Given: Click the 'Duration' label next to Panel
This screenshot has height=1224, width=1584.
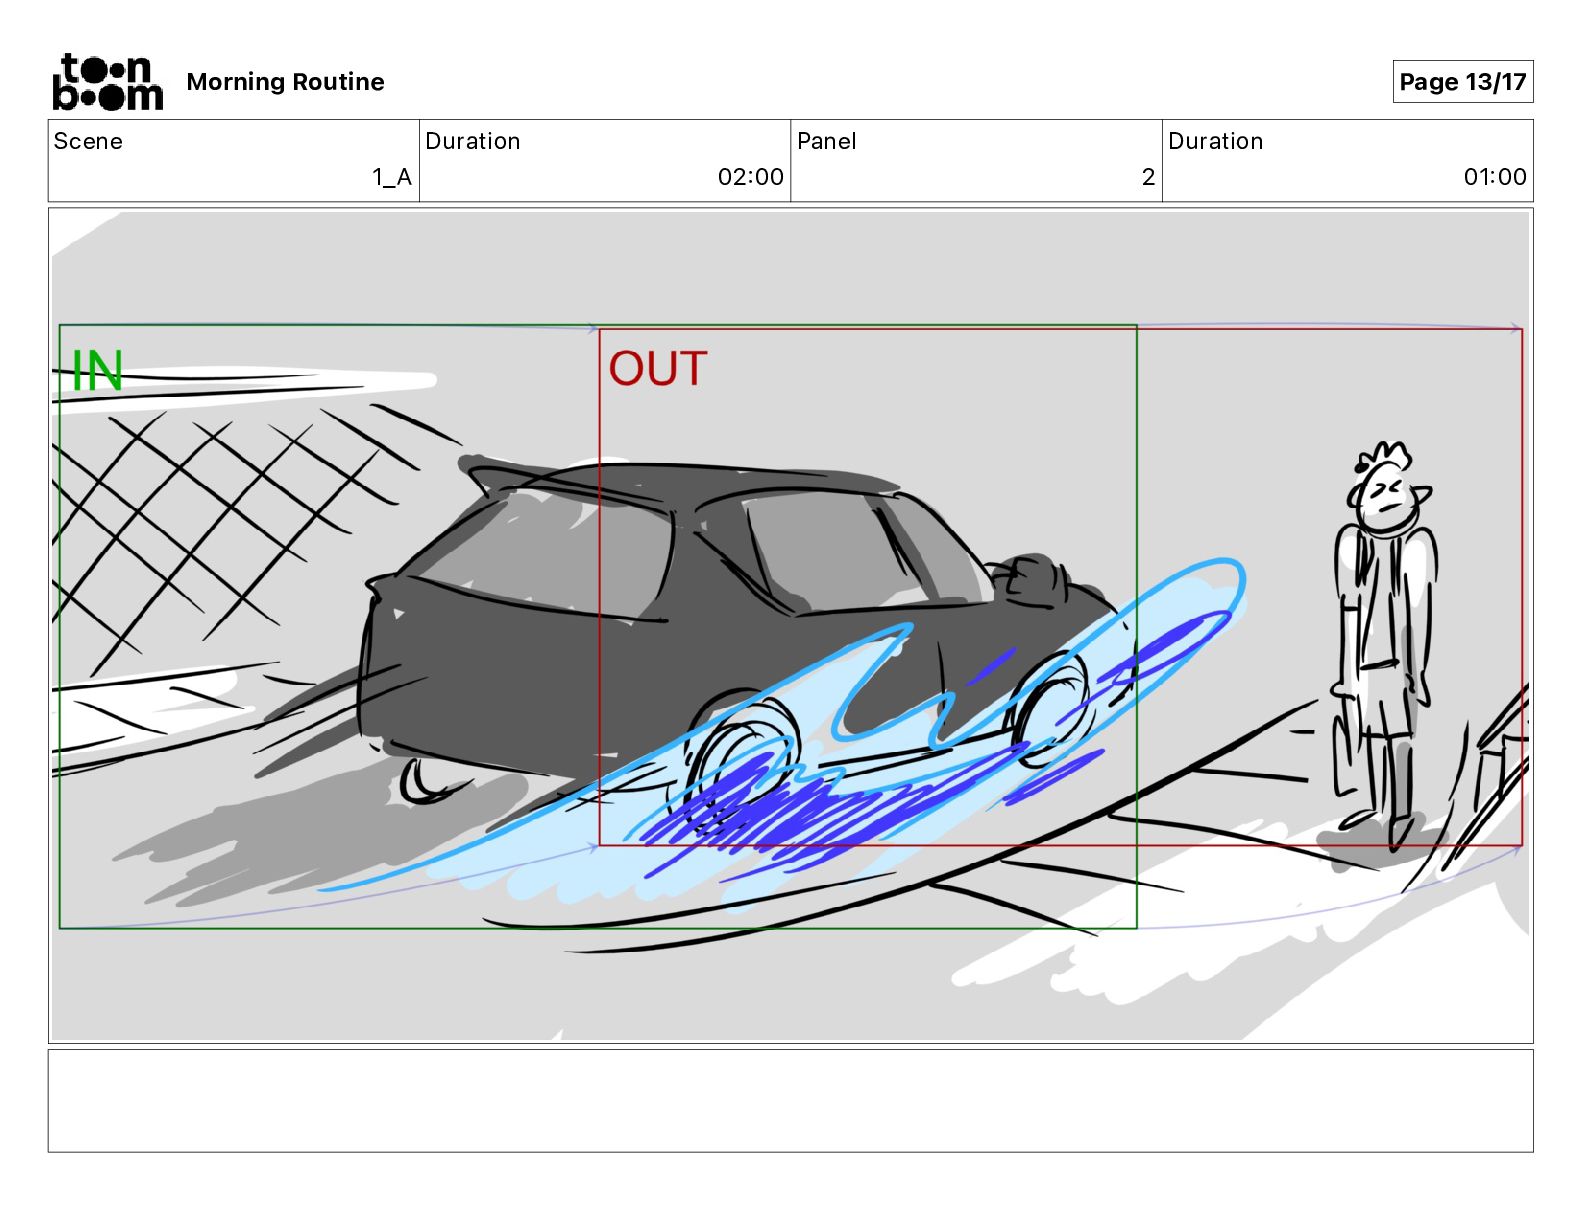Looking at the screenshot, I should (x=1216, y=141).
